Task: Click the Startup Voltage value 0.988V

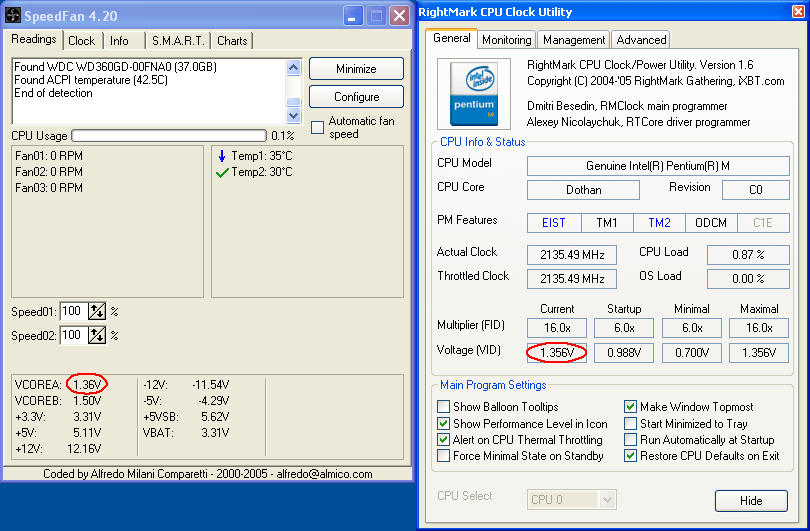Action: [x=624, y=353]
